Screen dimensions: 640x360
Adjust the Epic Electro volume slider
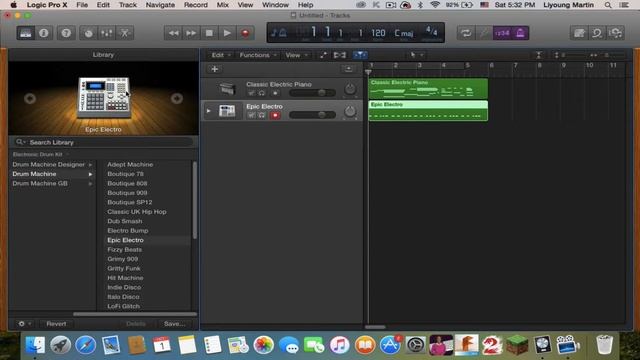point(312,115)
